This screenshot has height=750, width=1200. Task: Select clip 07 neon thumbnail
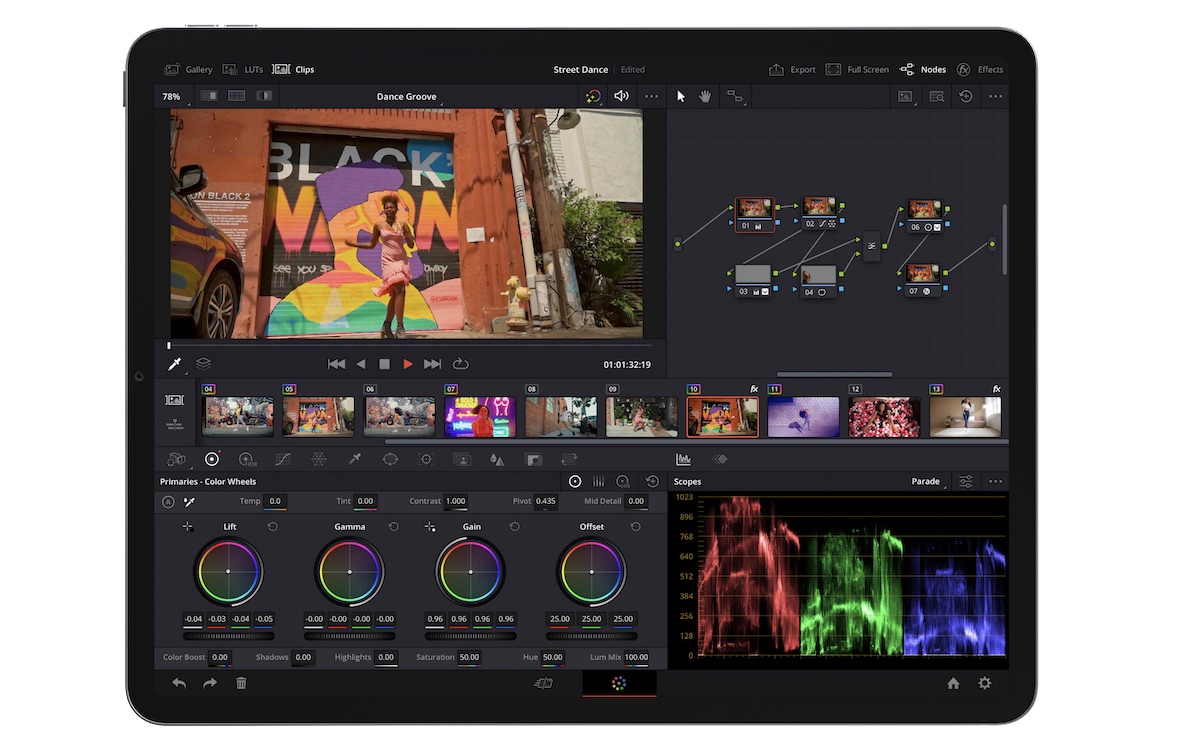tap(480, 417)
